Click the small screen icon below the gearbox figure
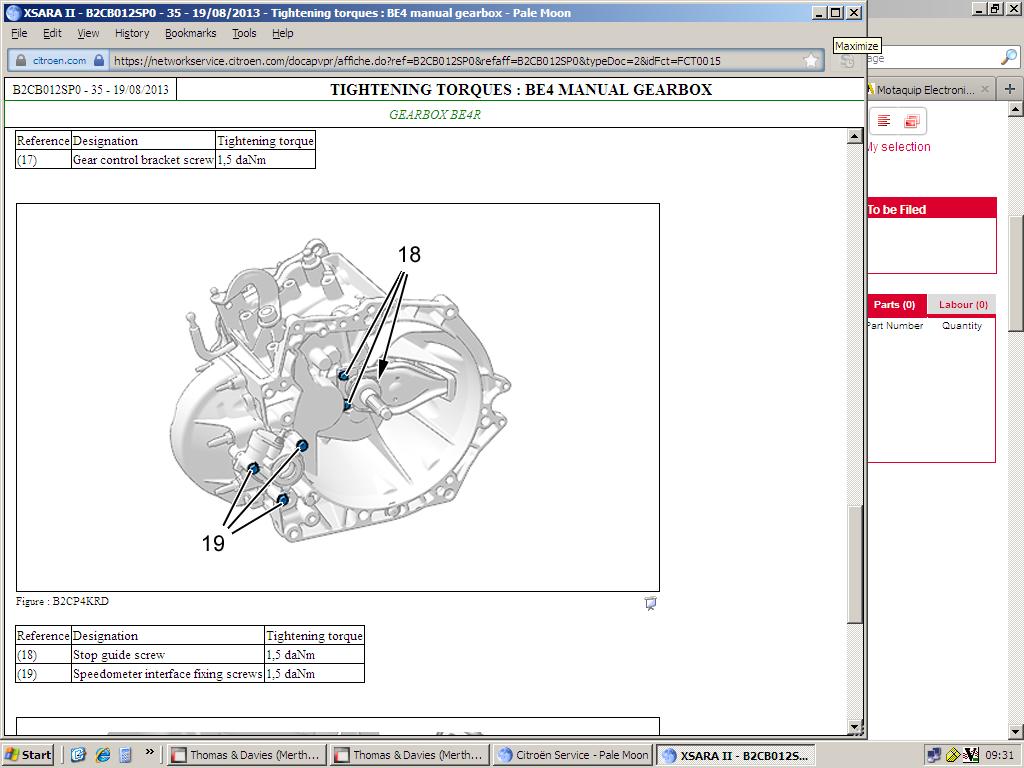The image size is (1024, 768). [x=650, y=603]
